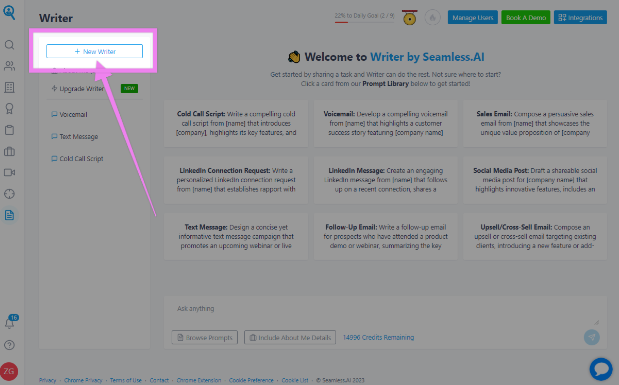Image resolution: width=619 pixels, height=385 pixels.
Task: Open the Search icon in left sidebar
Action: click(x=9, y=45)
